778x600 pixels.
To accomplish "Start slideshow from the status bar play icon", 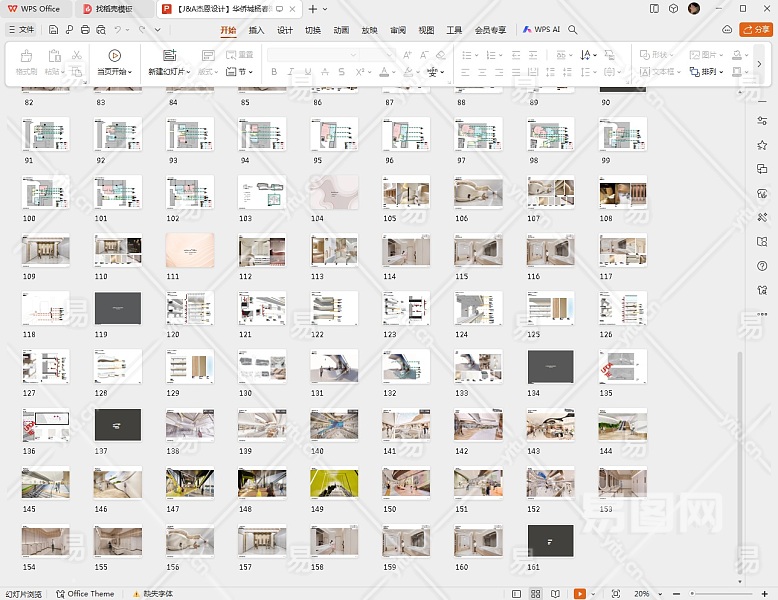I will [x=579, y=594].
